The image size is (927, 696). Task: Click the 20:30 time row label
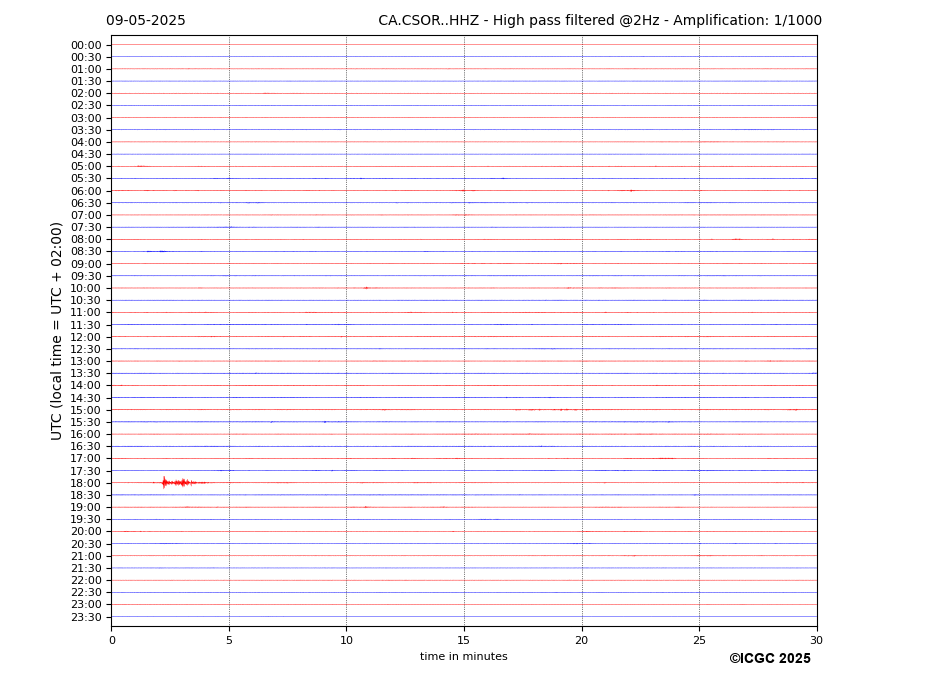coord(86,544)
